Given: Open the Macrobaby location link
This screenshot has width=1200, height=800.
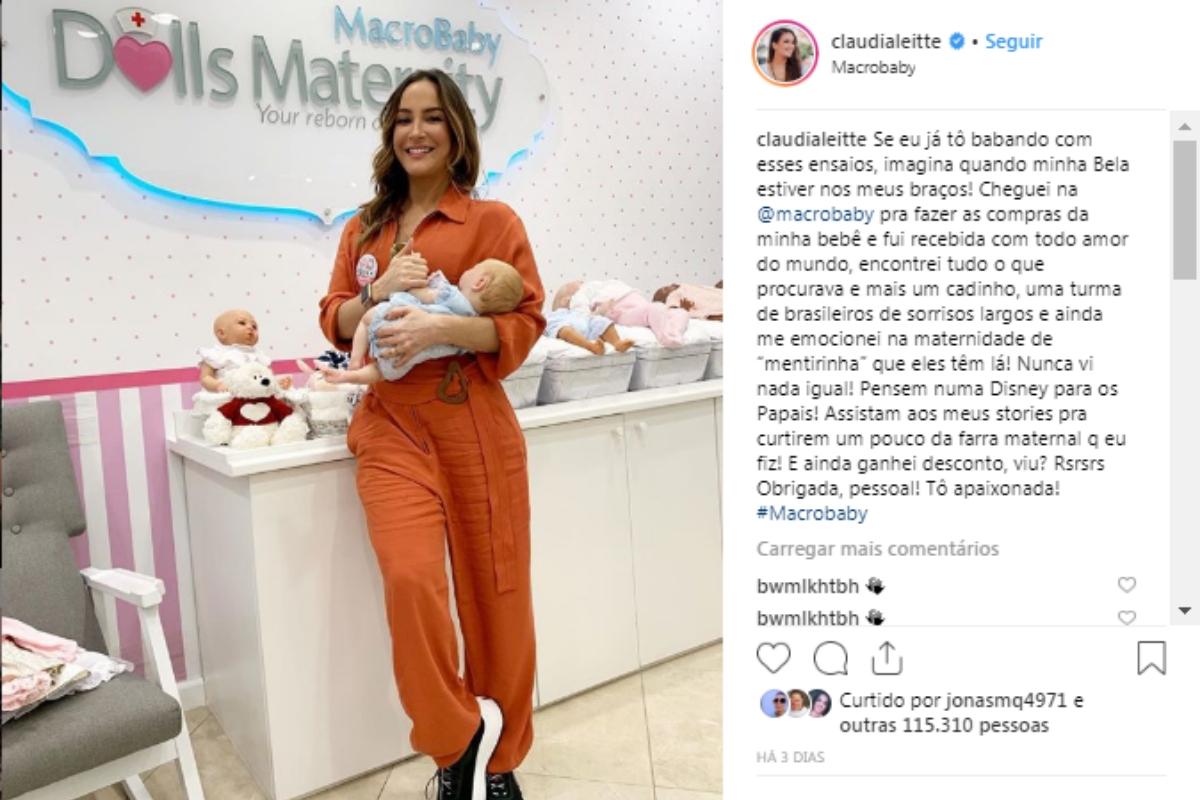Looking at the screenshot, I should [x=873, y=68].
